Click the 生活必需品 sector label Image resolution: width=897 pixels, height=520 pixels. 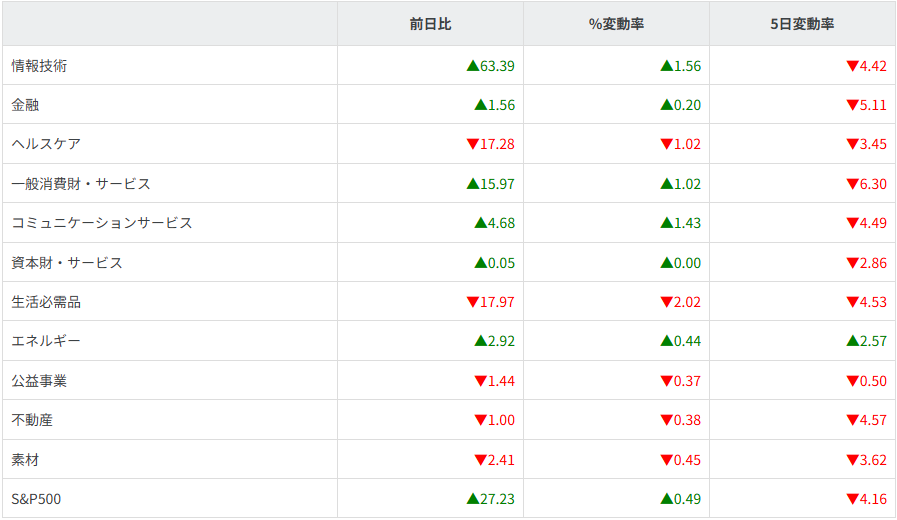[46, 302]
